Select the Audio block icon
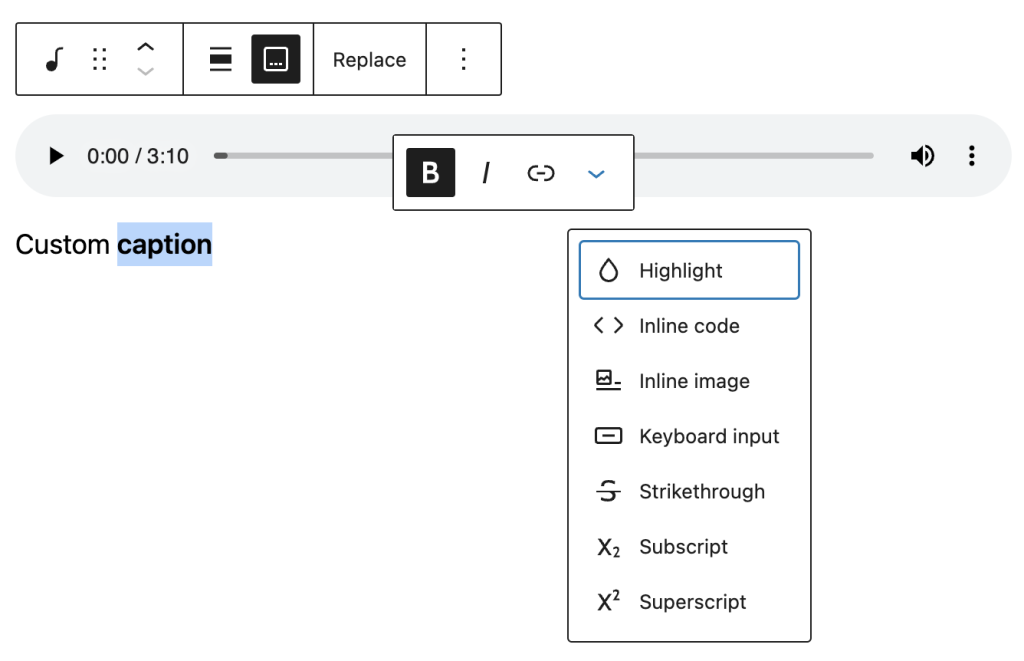 (53, 59)
